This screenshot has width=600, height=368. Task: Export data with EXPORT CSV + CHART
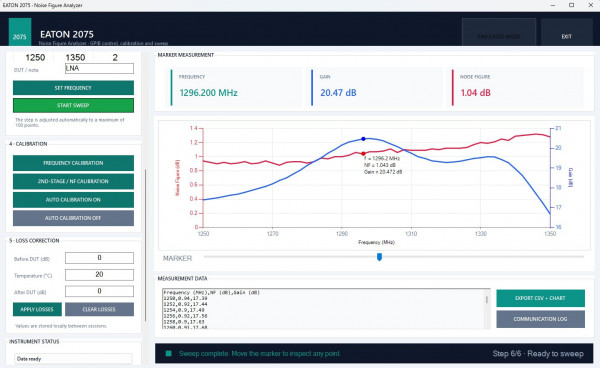click(x=540, y=298)
